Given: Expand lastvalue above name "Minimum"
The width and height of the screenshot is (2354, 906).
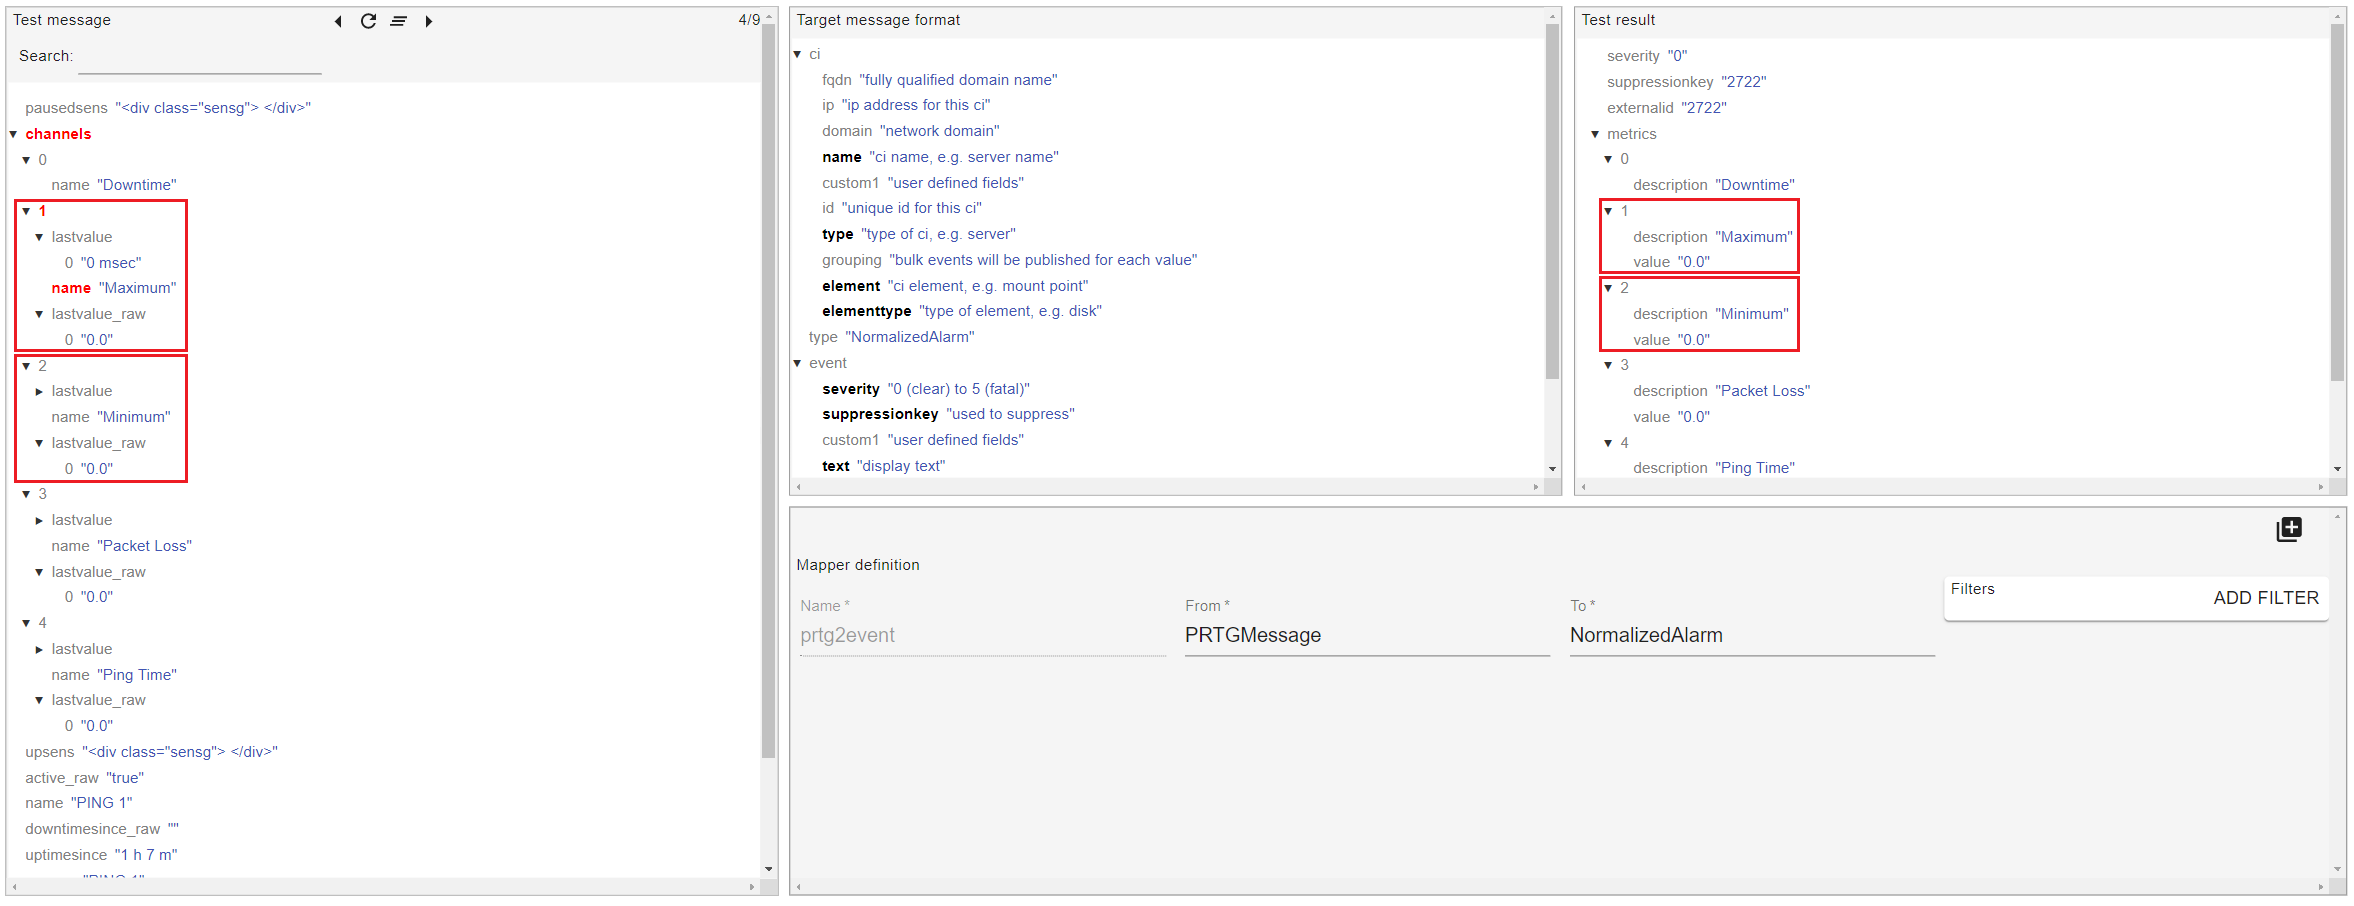Looking at the screenshot, I should point(40,392).
